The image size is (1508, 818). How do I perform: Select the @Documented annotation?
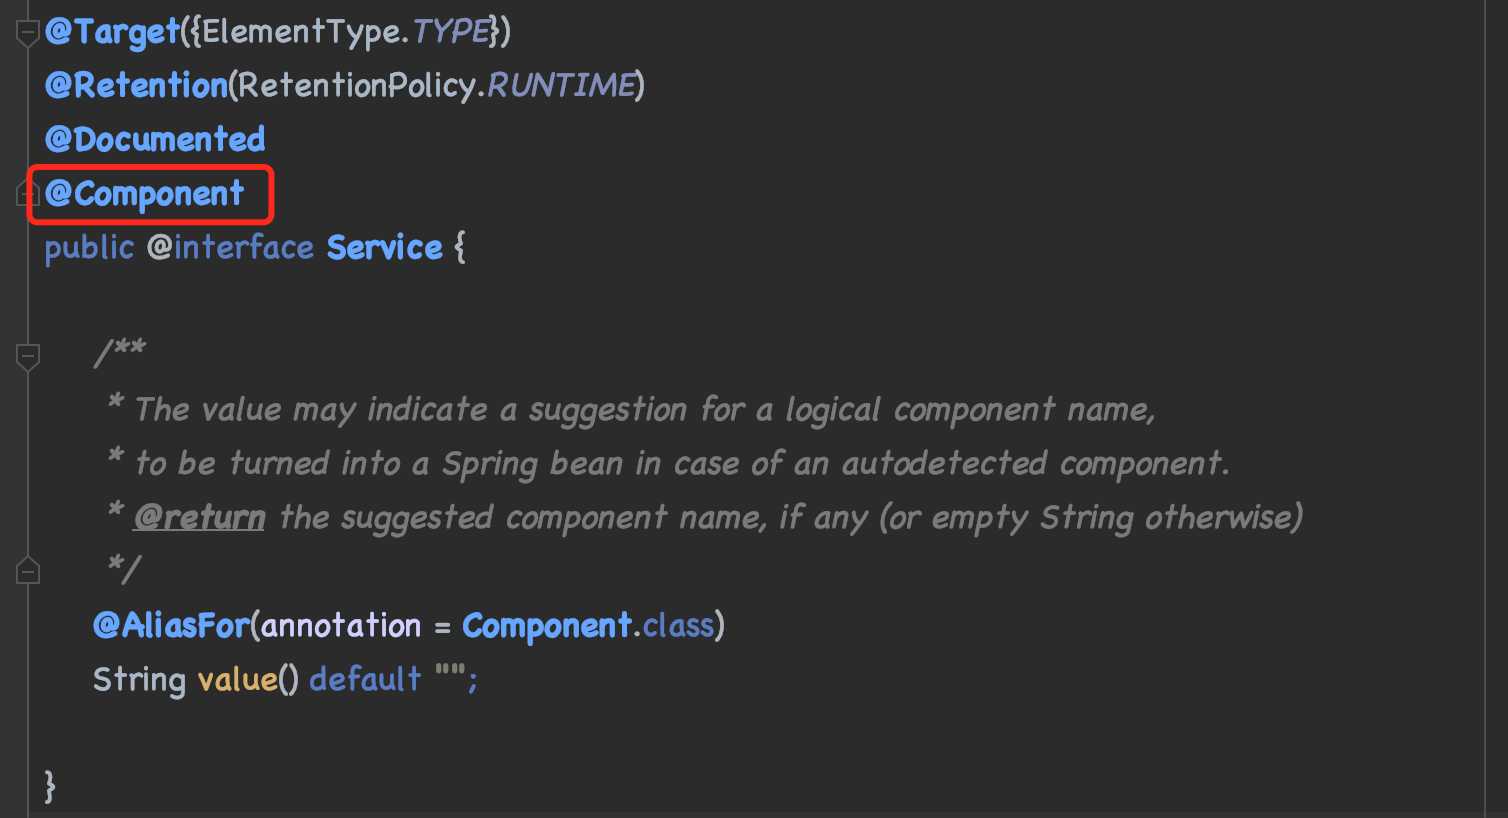point(155,140)
